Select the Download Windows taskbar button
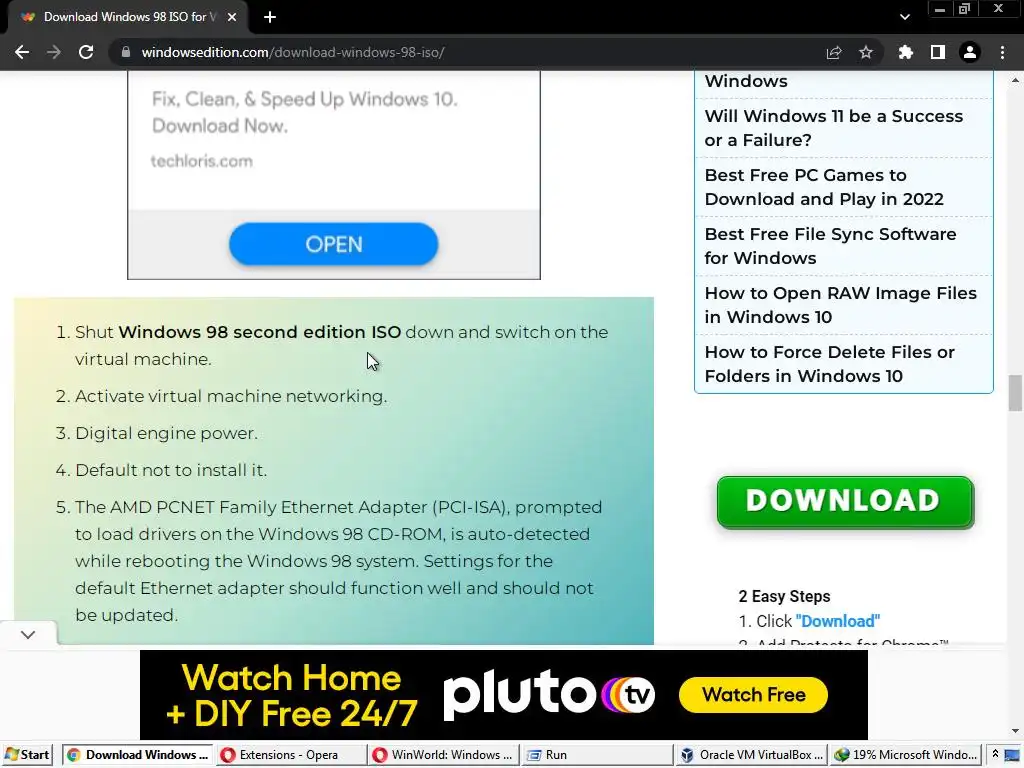 [x=138, y=755]
